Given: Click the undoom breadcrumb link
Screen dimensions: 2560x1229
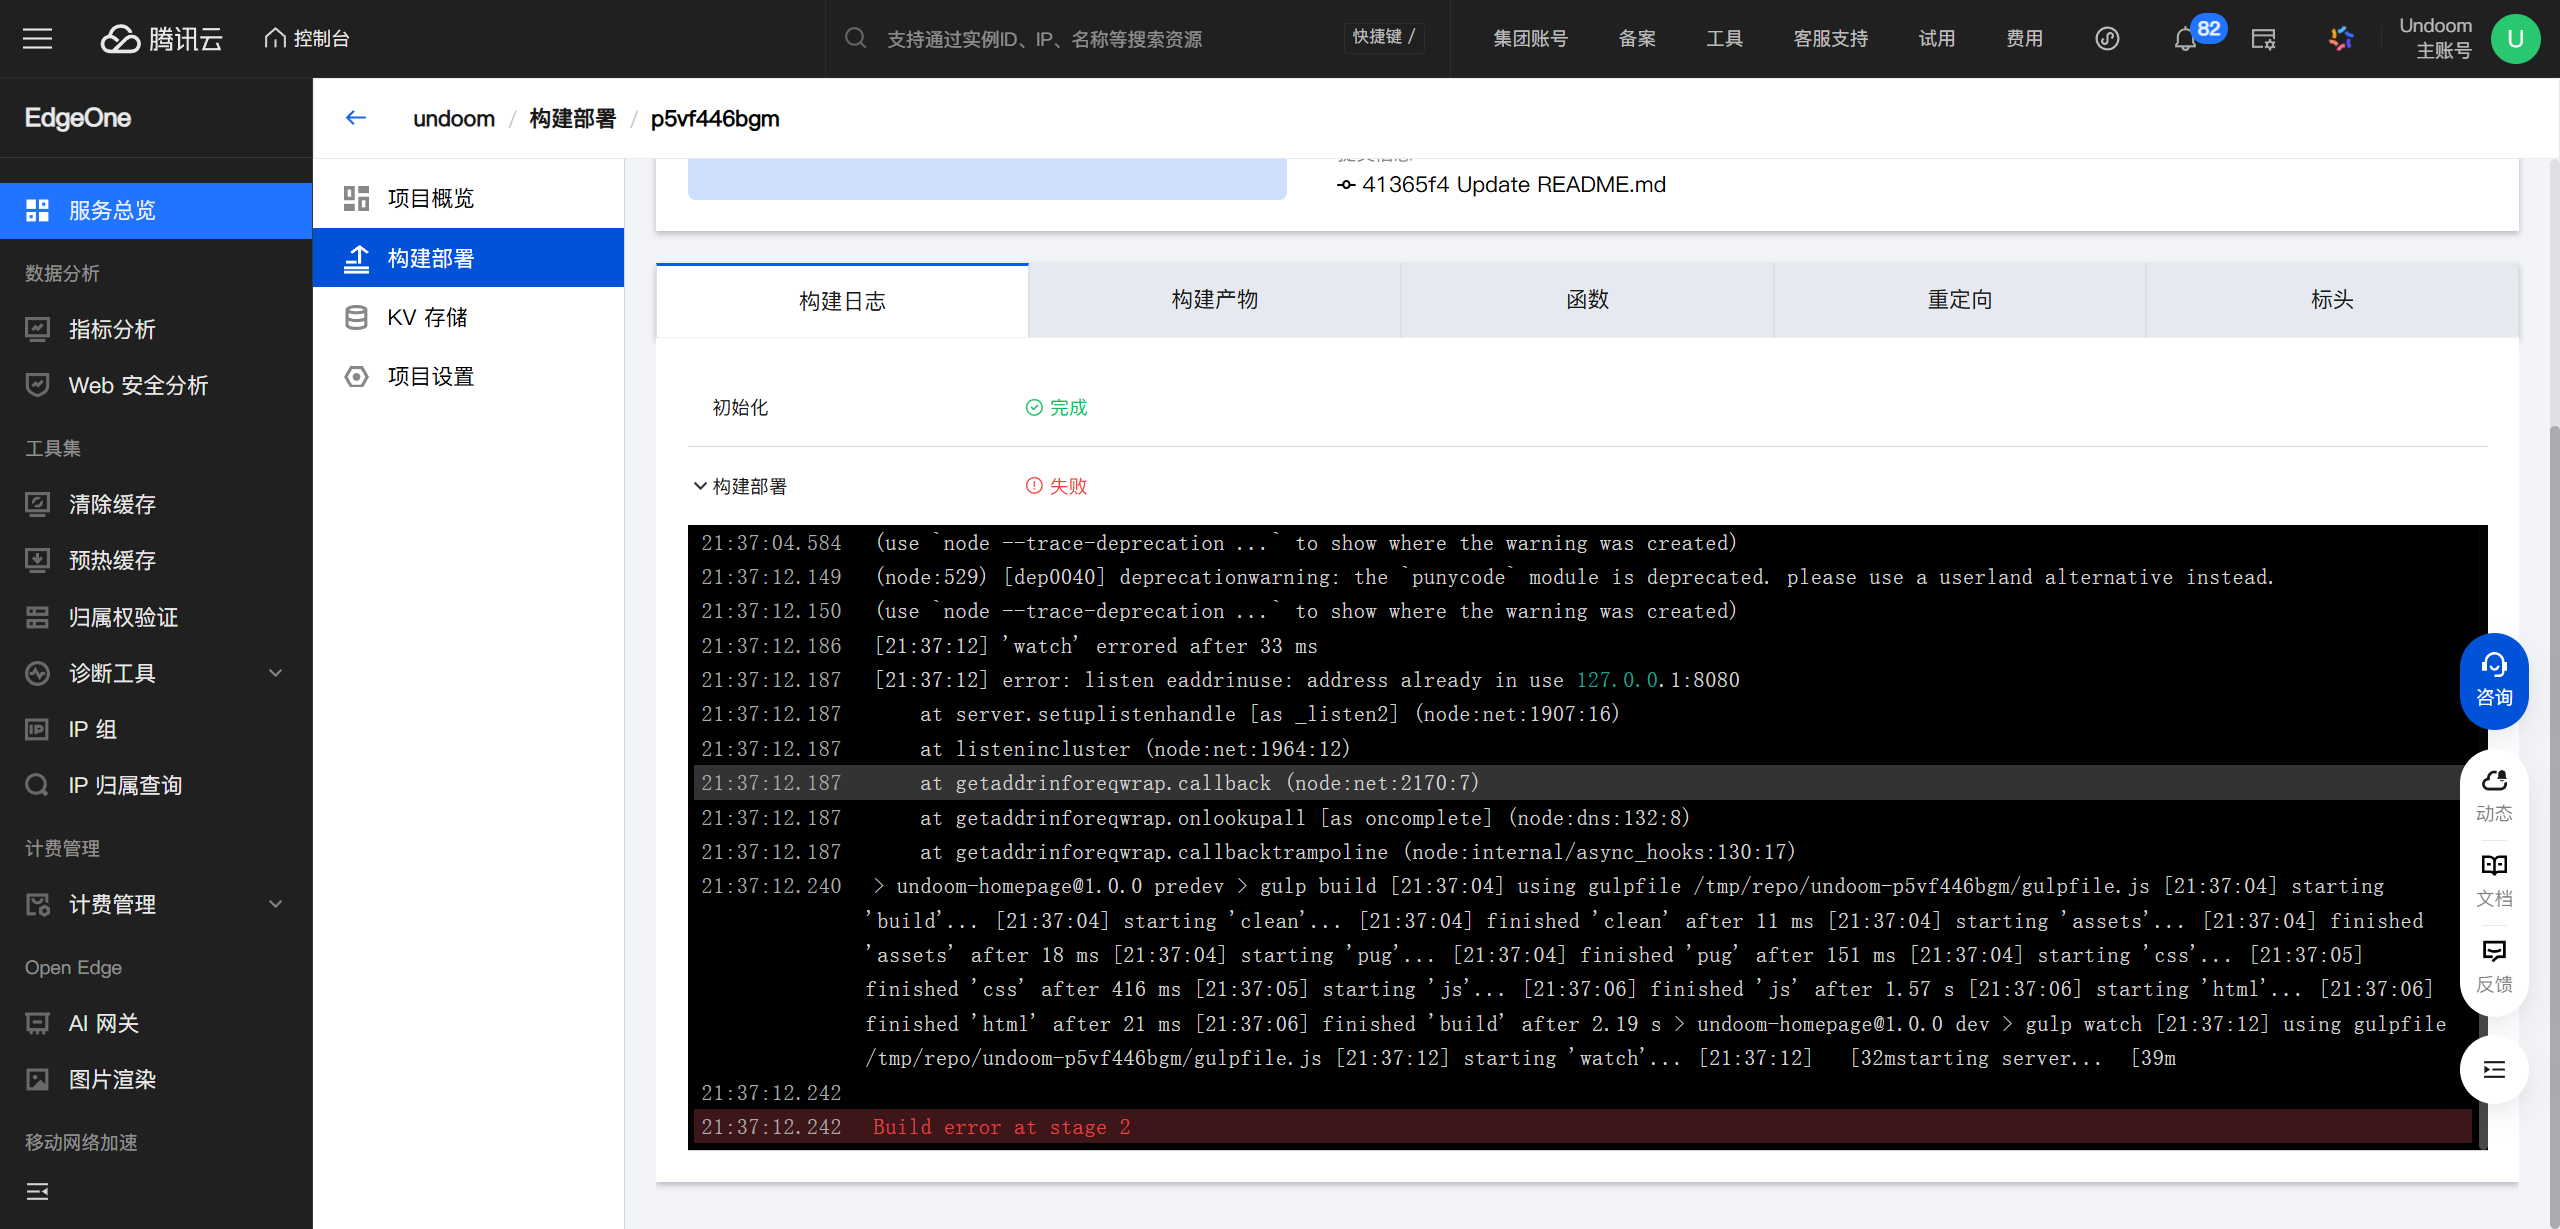Looking at the screenshot, I should click(x=453, y=118).
